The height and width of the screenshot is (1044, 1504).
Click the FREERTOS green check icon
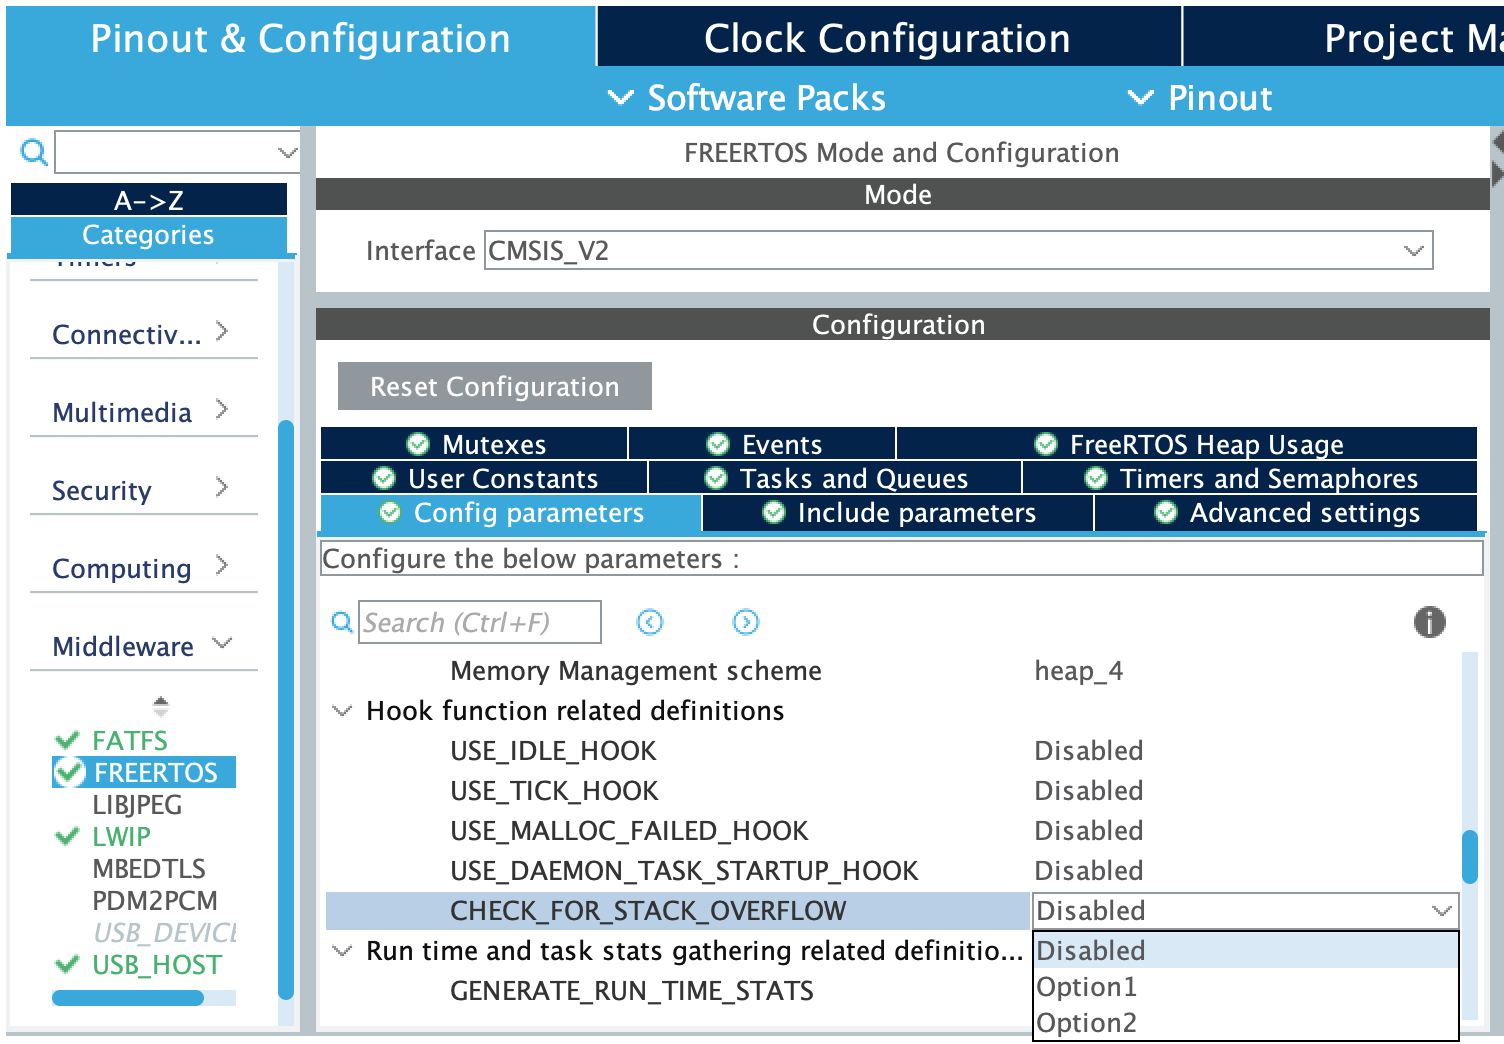(69, 772)
